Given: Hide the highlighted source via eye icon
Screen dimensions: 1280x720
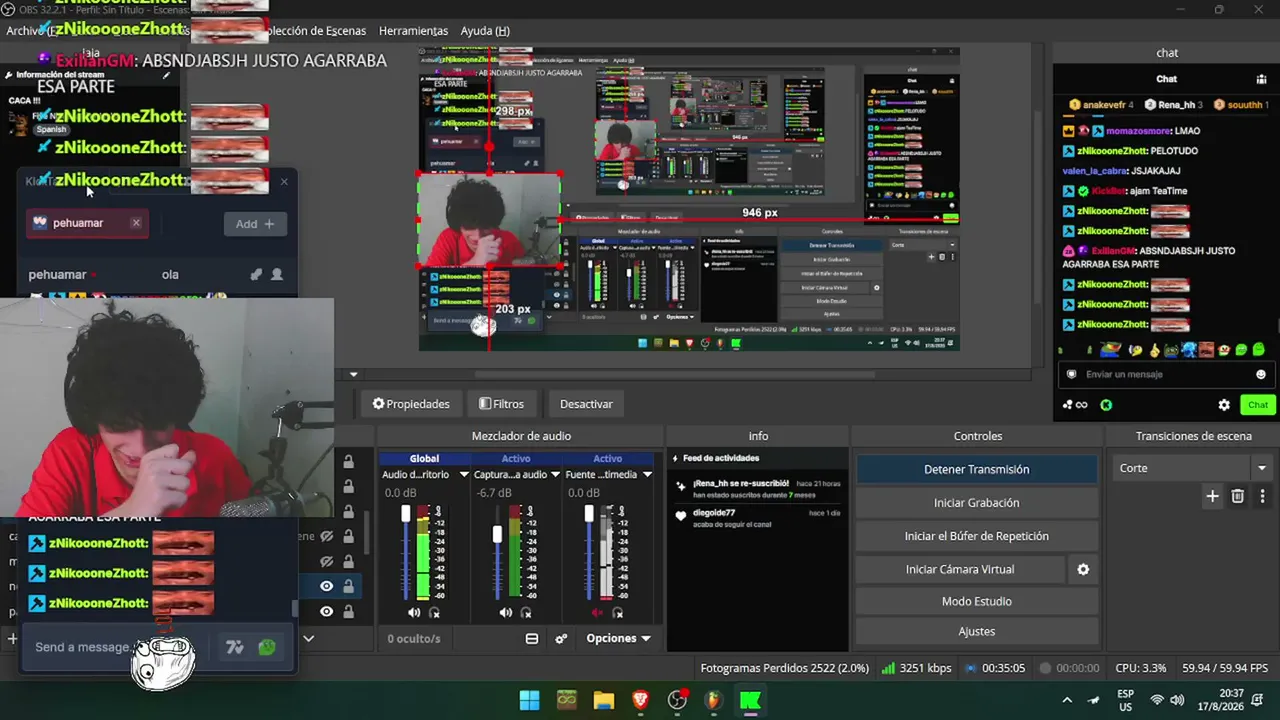Looking at the screenshot, I should [326, 586].
